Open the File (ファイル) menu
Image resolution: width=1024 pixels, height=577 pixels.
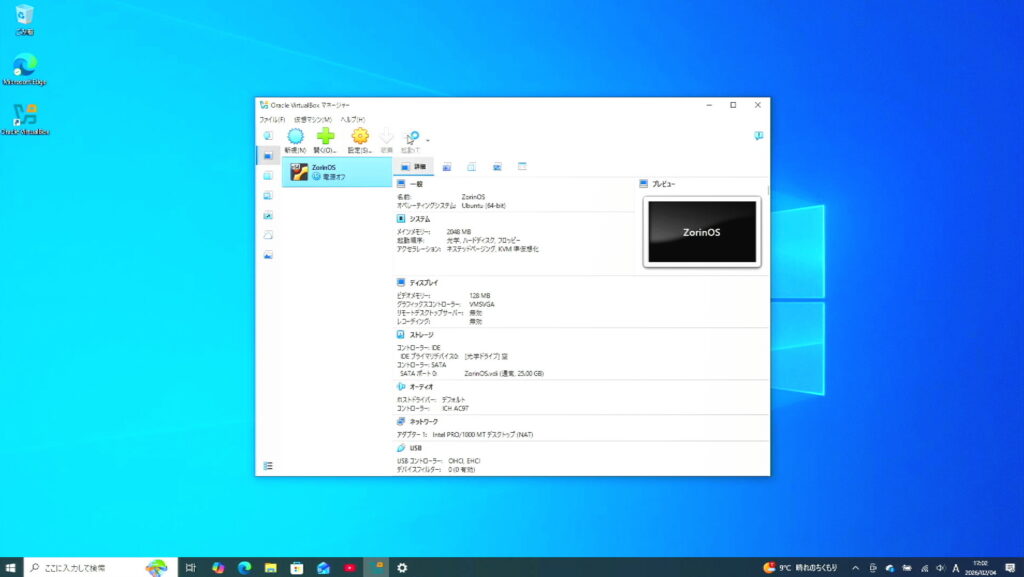click(x=272, y=119)
